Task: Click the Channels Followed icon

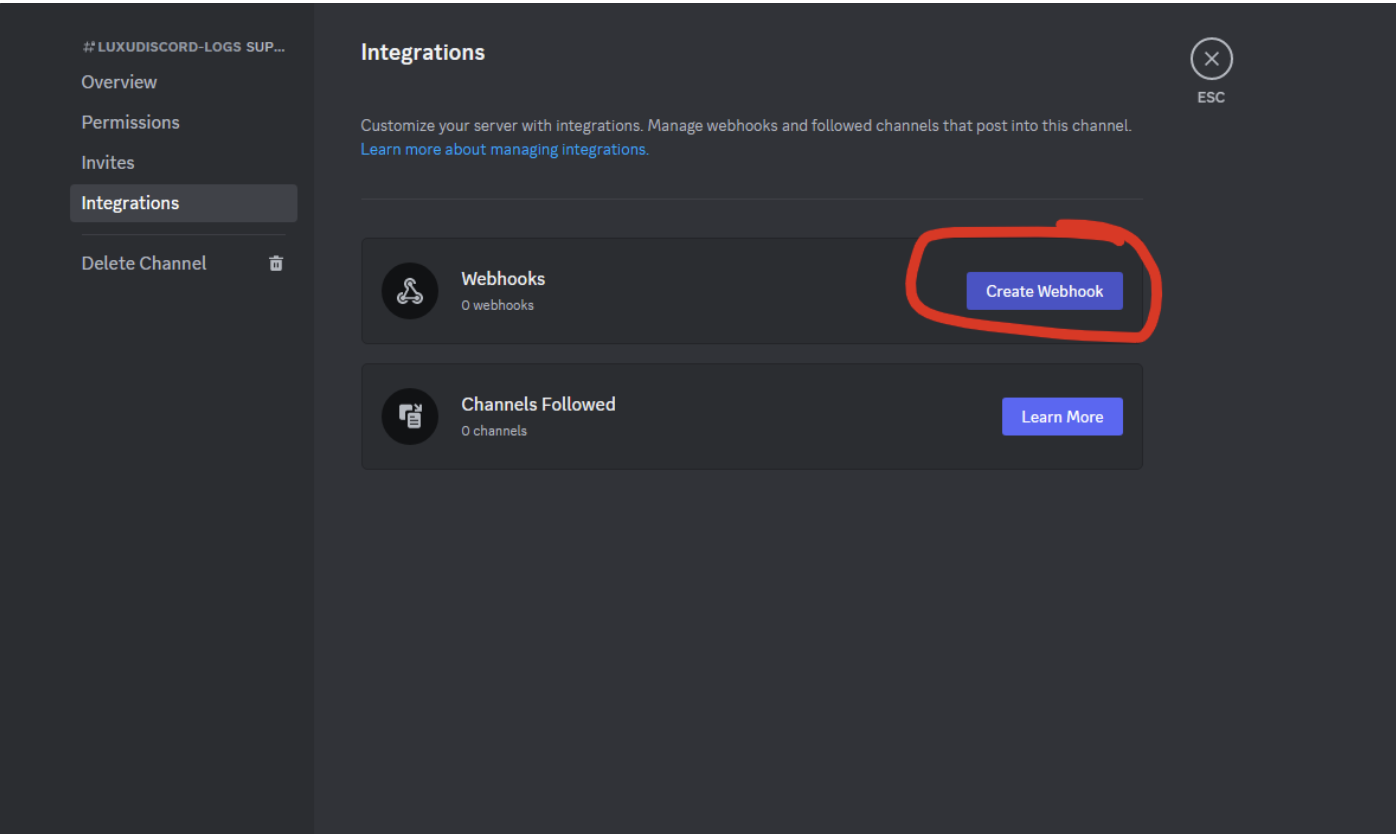Action: coord(410,417)
